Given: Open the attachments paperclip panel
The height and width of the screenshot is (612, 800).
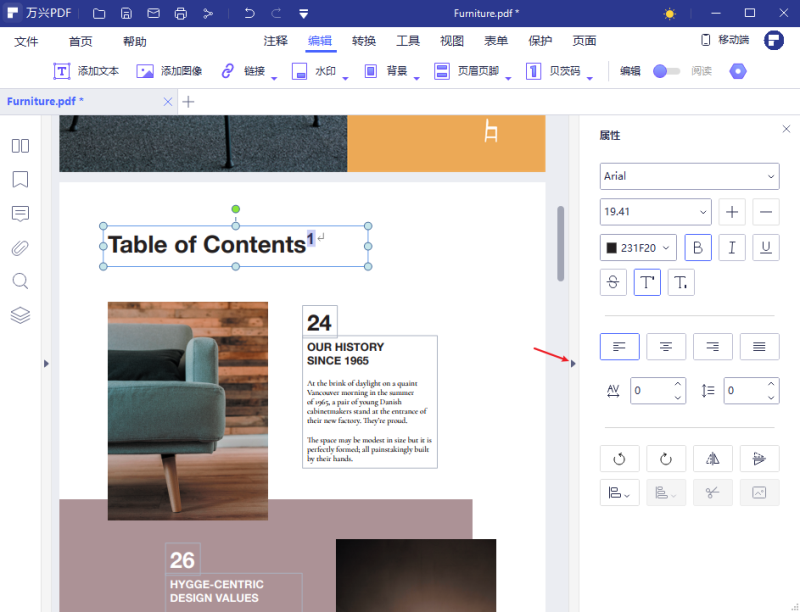Looking at the screenshot, I should pyautogui.click(x=20, y=248).
